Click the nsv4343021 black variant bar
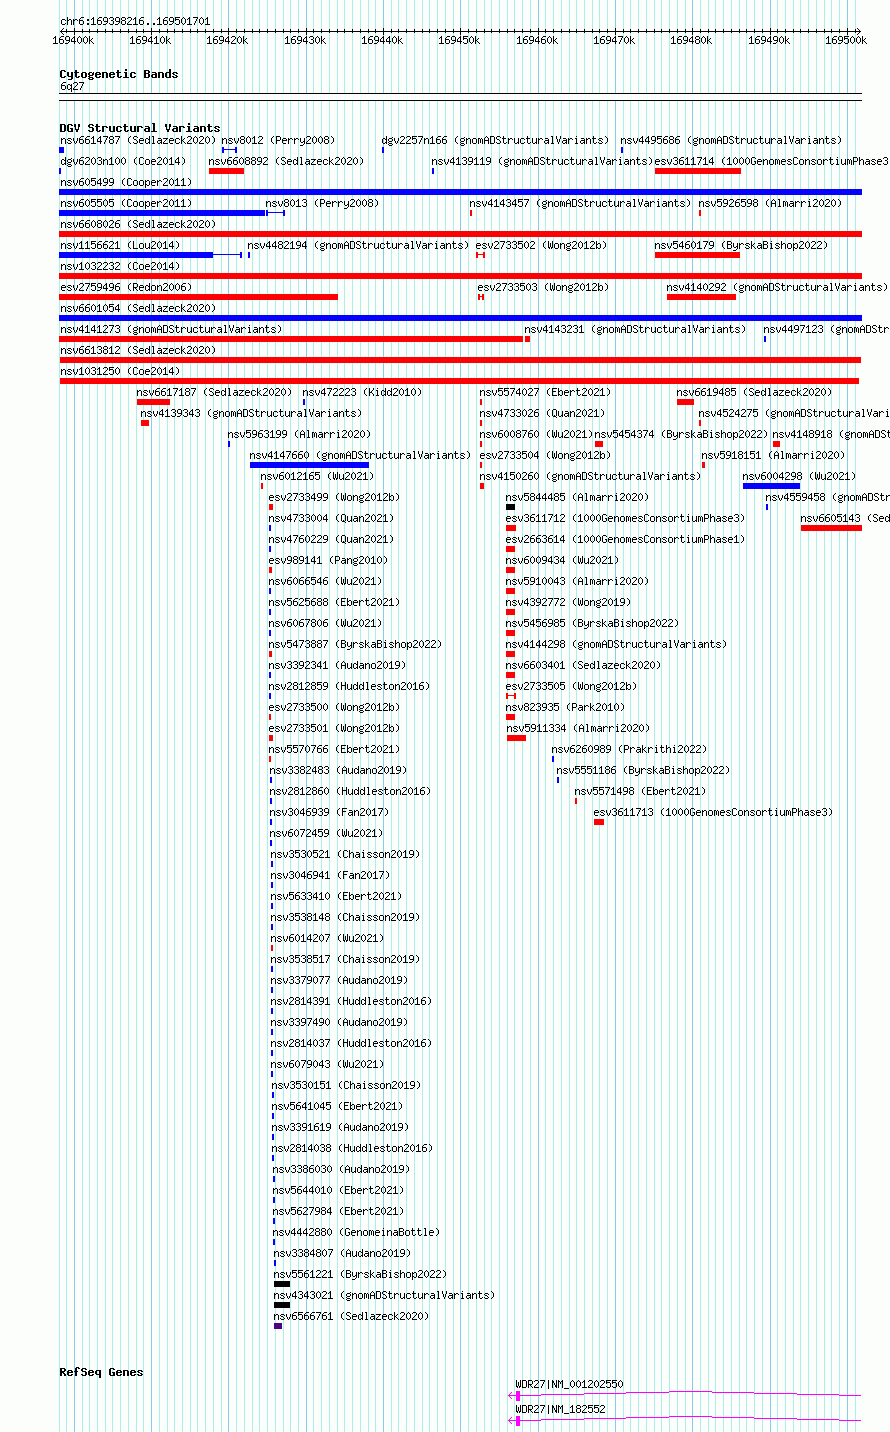 282,1305
